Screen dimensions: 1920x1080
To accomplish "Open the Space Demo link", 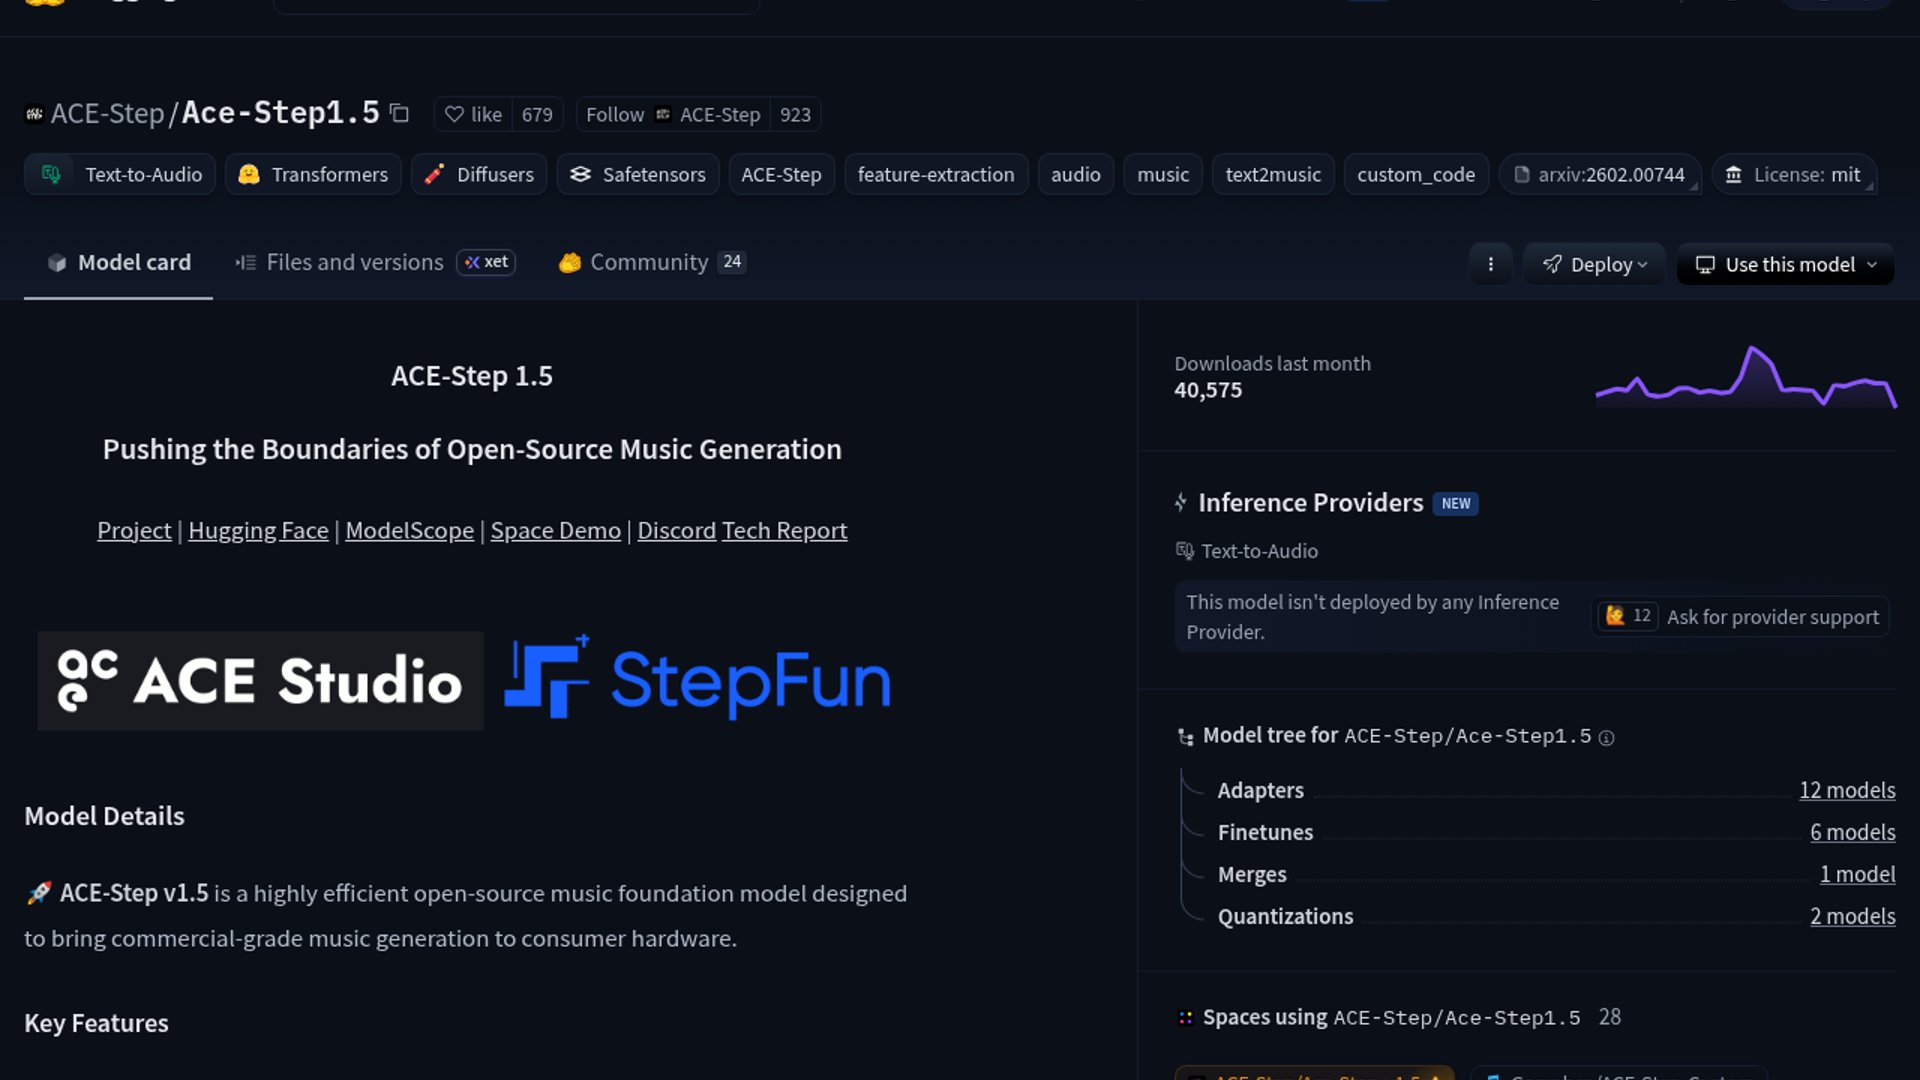I will coord(555,530).
